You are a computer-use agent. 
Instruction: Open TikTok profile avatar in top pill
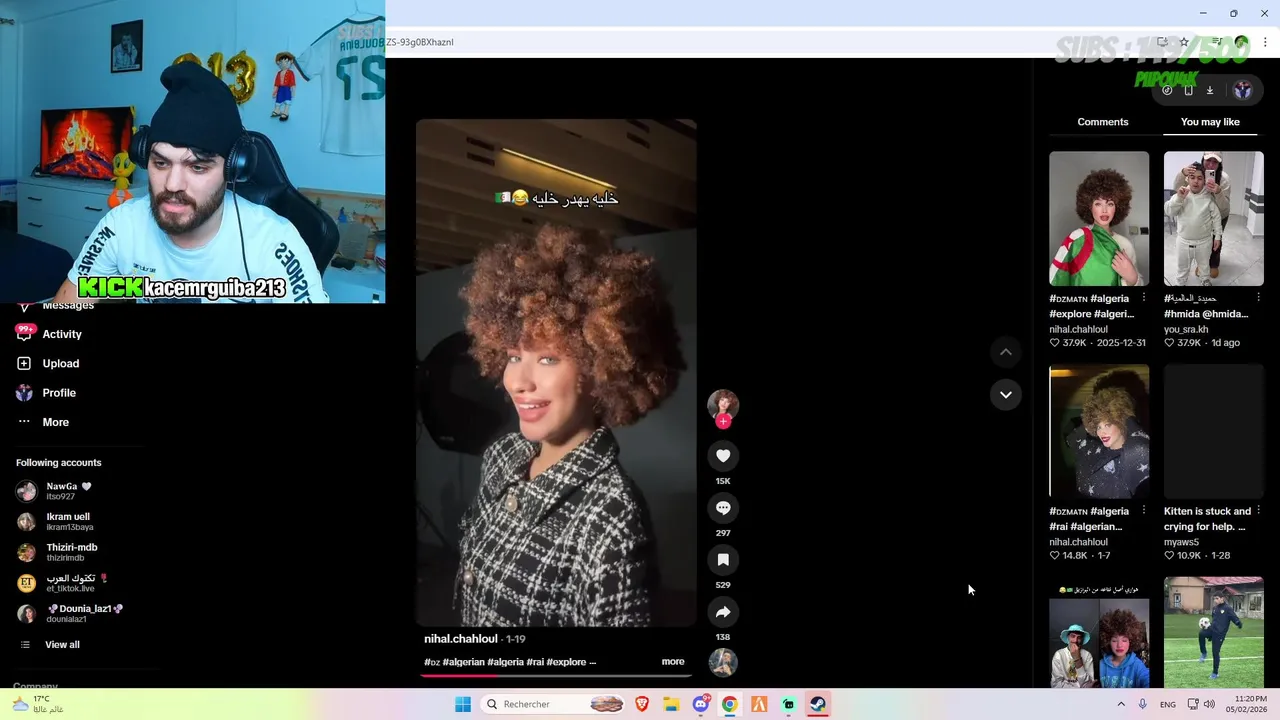tap(1243, 90)
